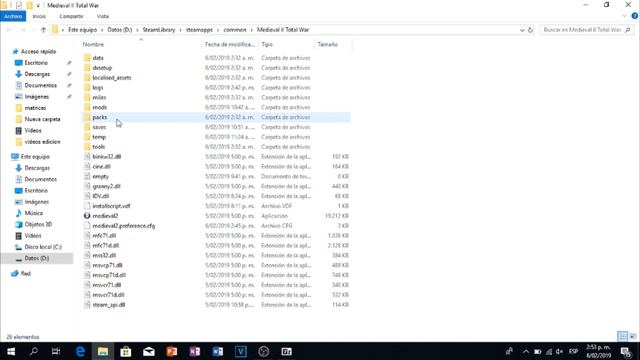Open the Compartir ribbon tab
The width and height of the screenshot is (640, 360).
click(x=71, y=16)
